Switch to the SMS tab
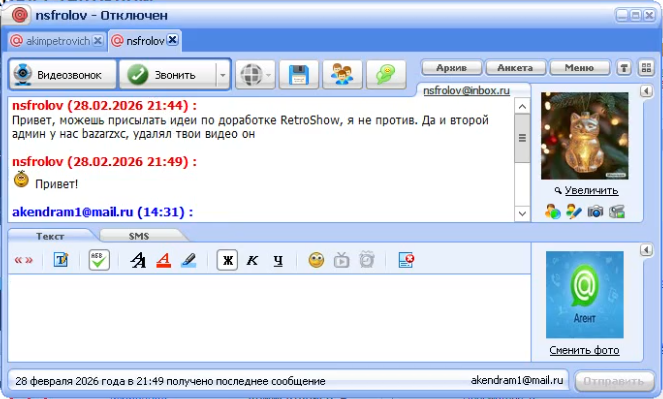This screenshot has width=663, height=399. click(x=139, y=236)
